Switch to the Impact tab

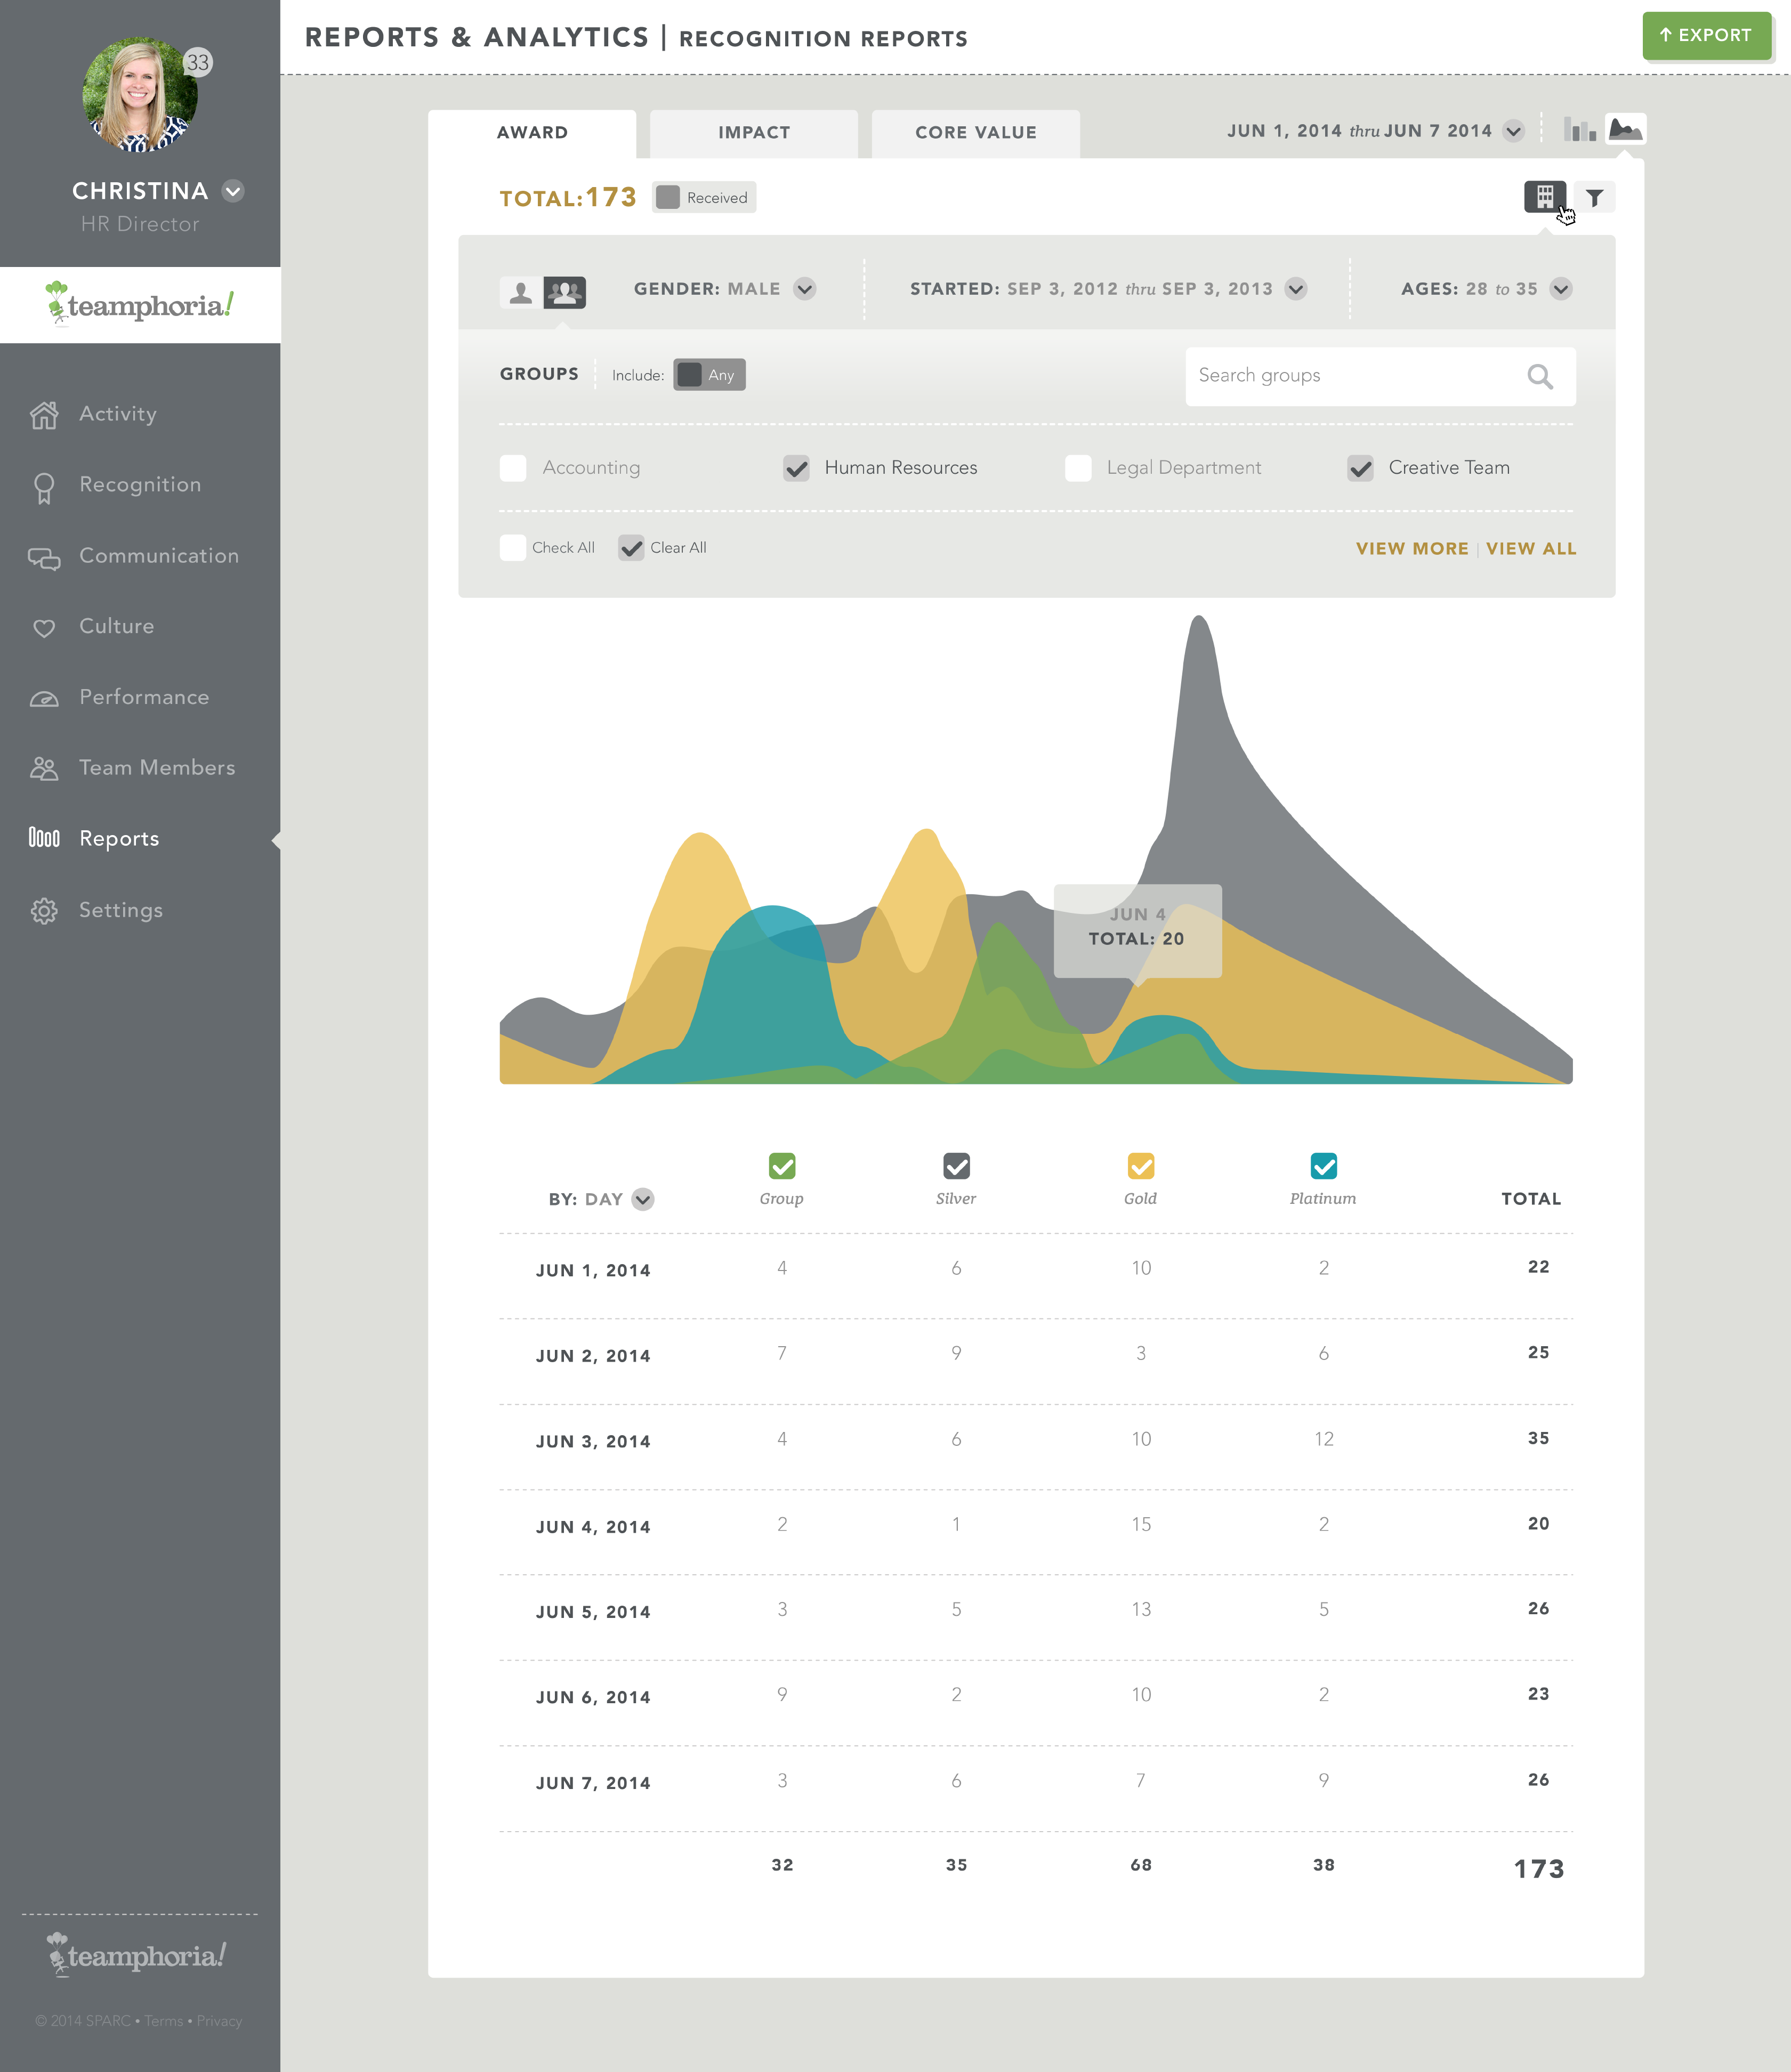click(754, 133)
